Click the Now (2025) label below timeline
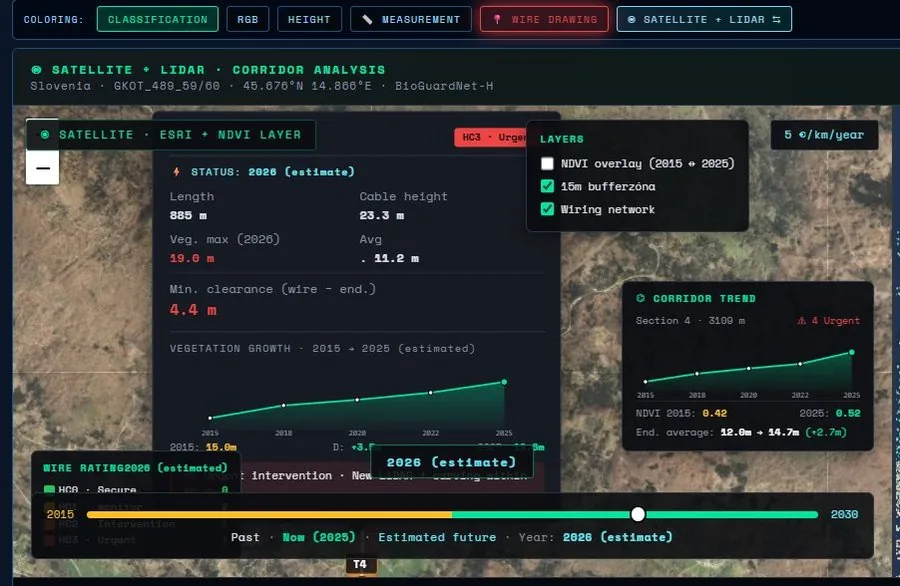The width and height of the screenshot is (900, 586). click(x=319, y=537)
